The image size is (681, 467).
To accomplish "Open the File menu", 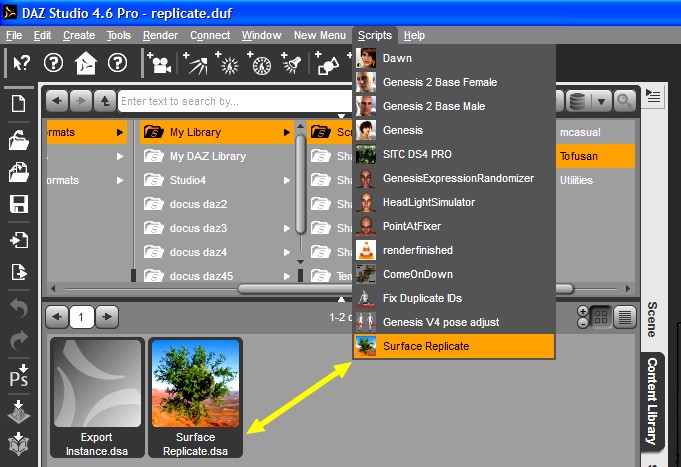I will point(14,35).
